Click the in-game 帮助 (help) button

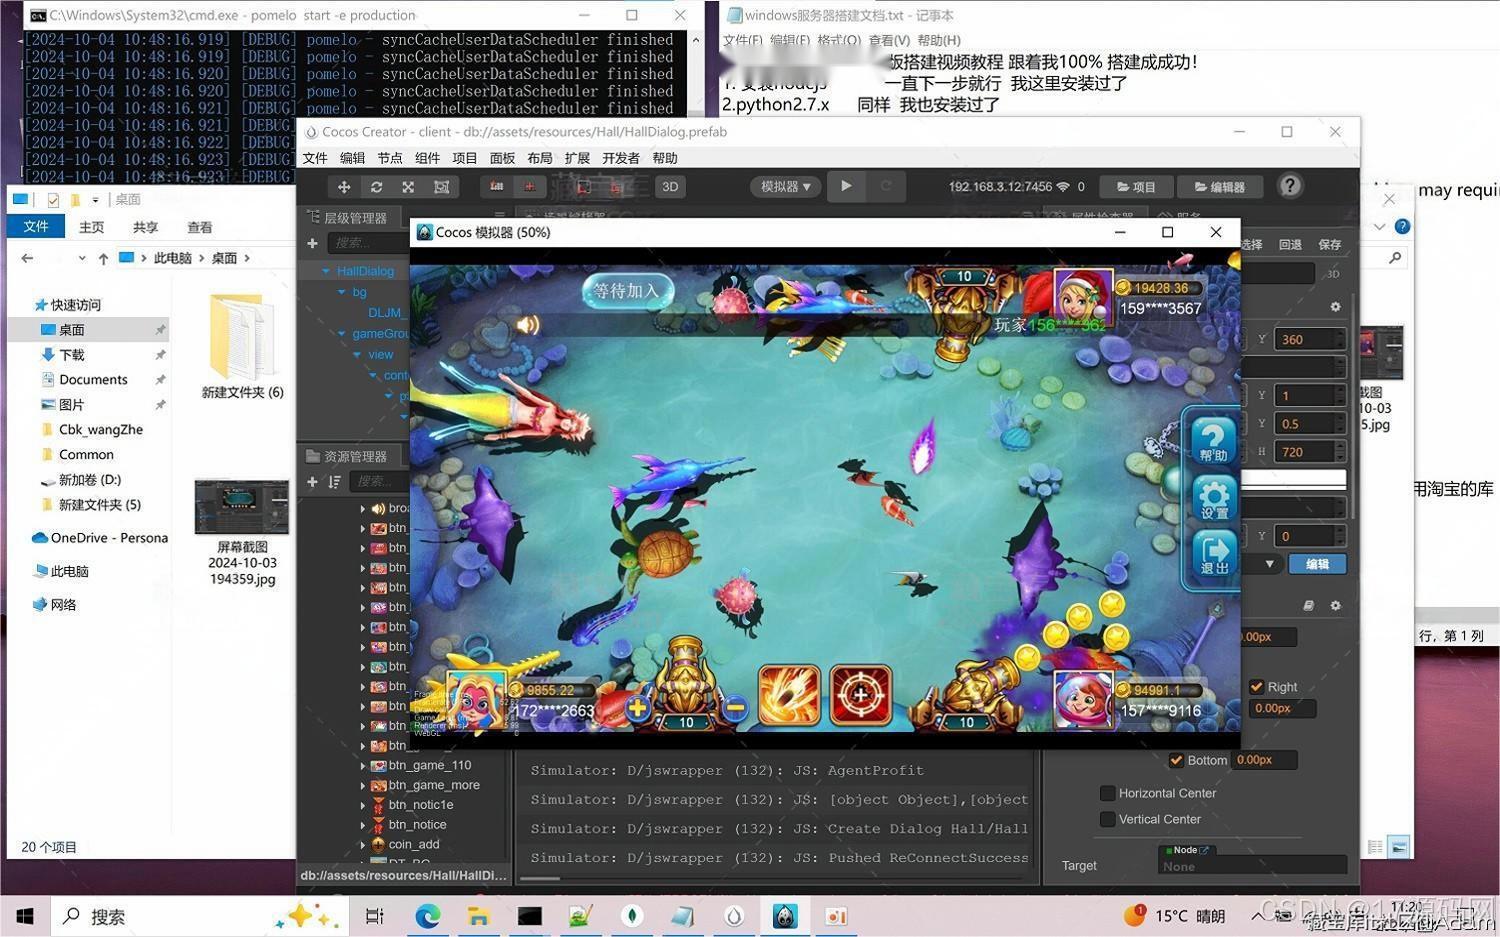pos(1212,440)
